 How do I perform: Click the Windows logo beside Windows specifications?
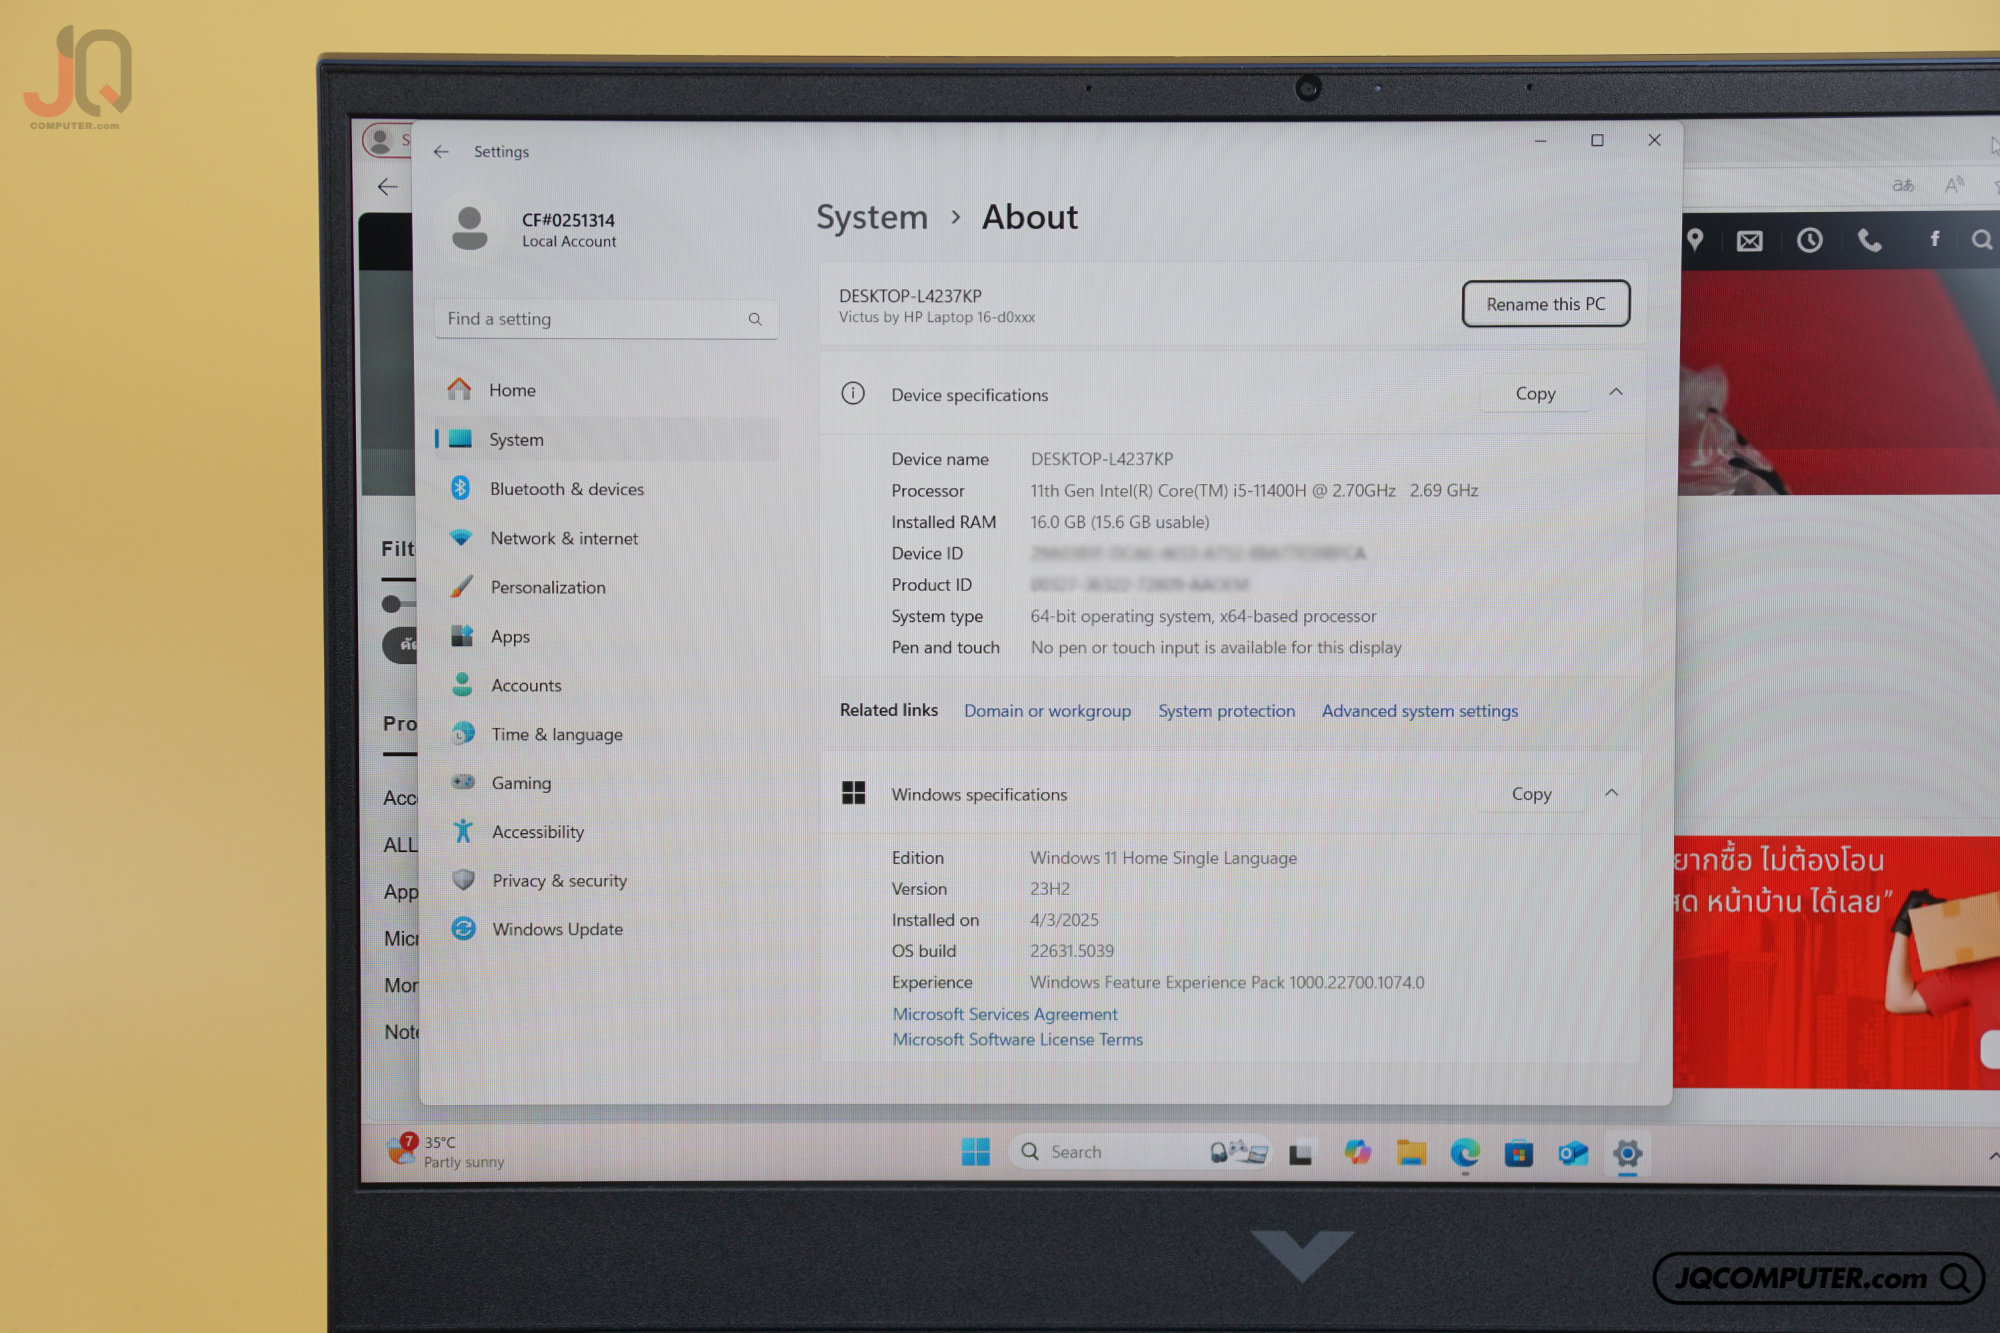pyautogui.click(x=853, y=793)
